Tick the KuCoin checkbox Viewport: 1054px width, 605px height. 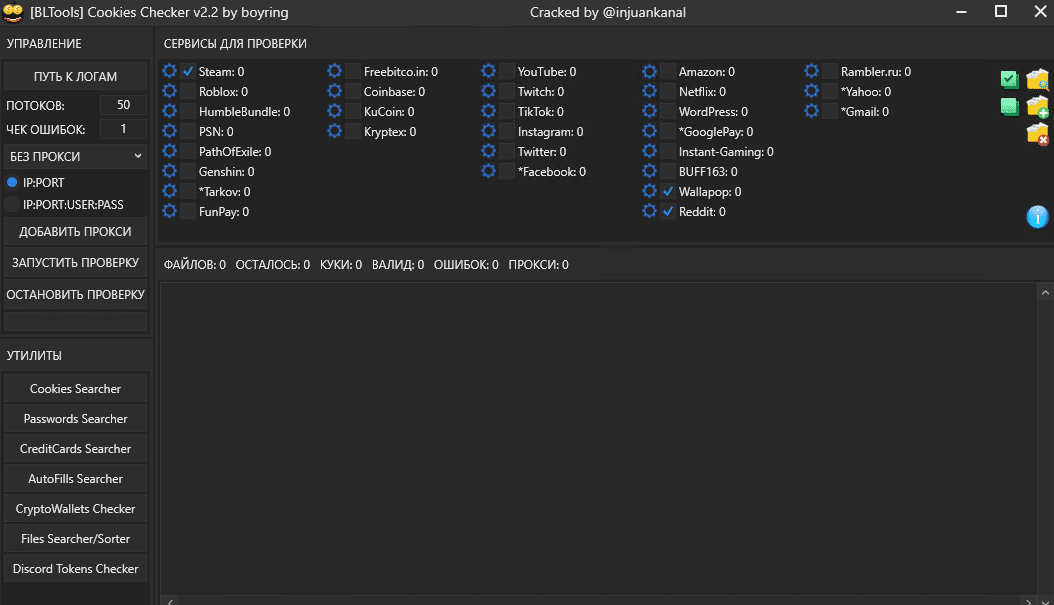(353, 112)
